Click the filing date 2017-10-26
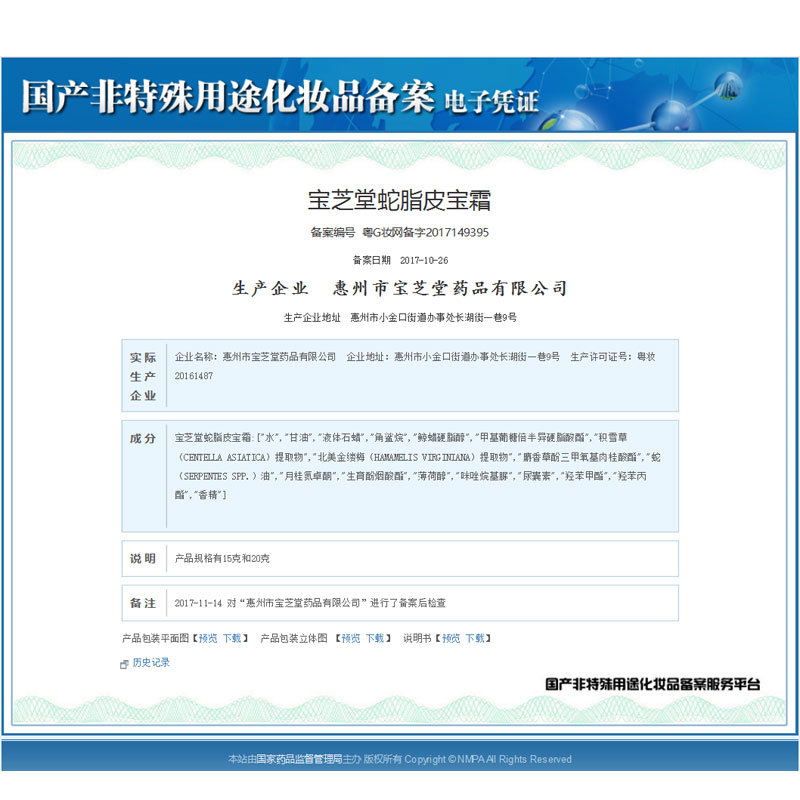800x800 pixels. pos(424,260)
